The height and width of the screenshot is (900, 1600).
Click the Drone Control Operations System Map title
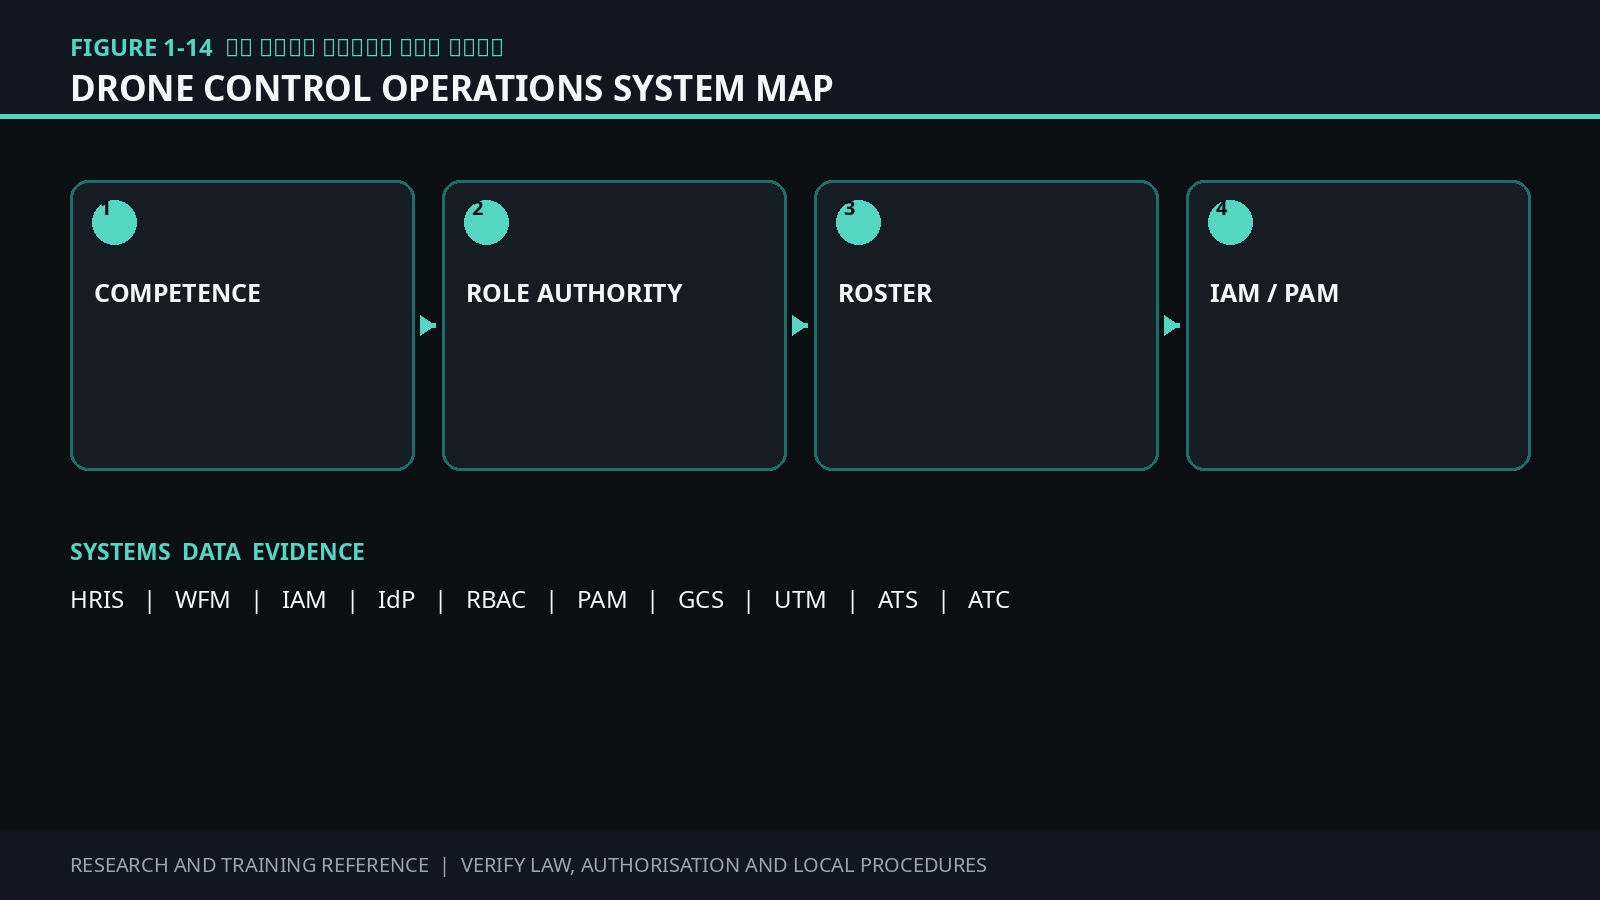(451, 88)
